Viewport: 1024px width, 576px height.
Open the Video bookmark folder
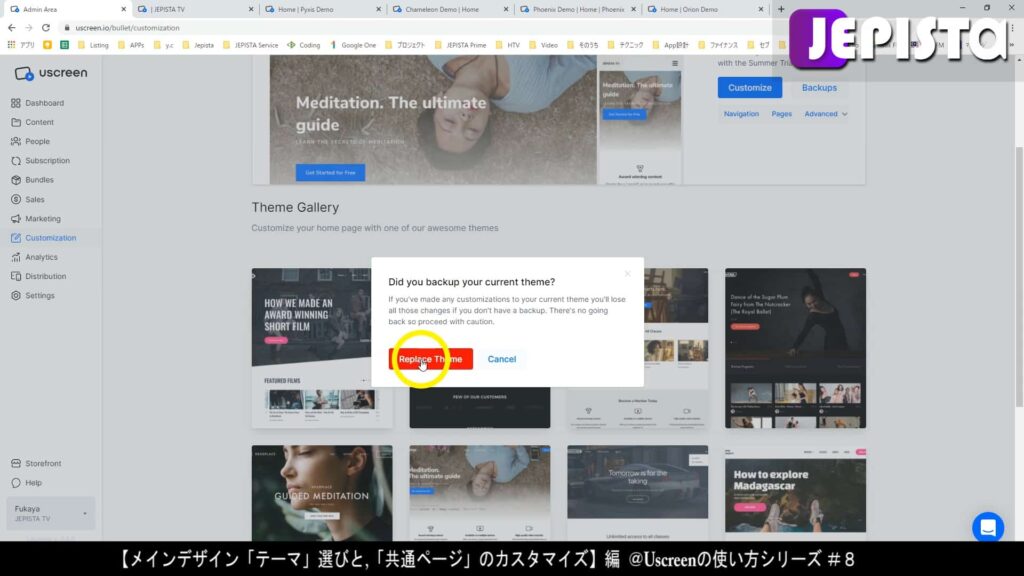[x=543, y=45]
